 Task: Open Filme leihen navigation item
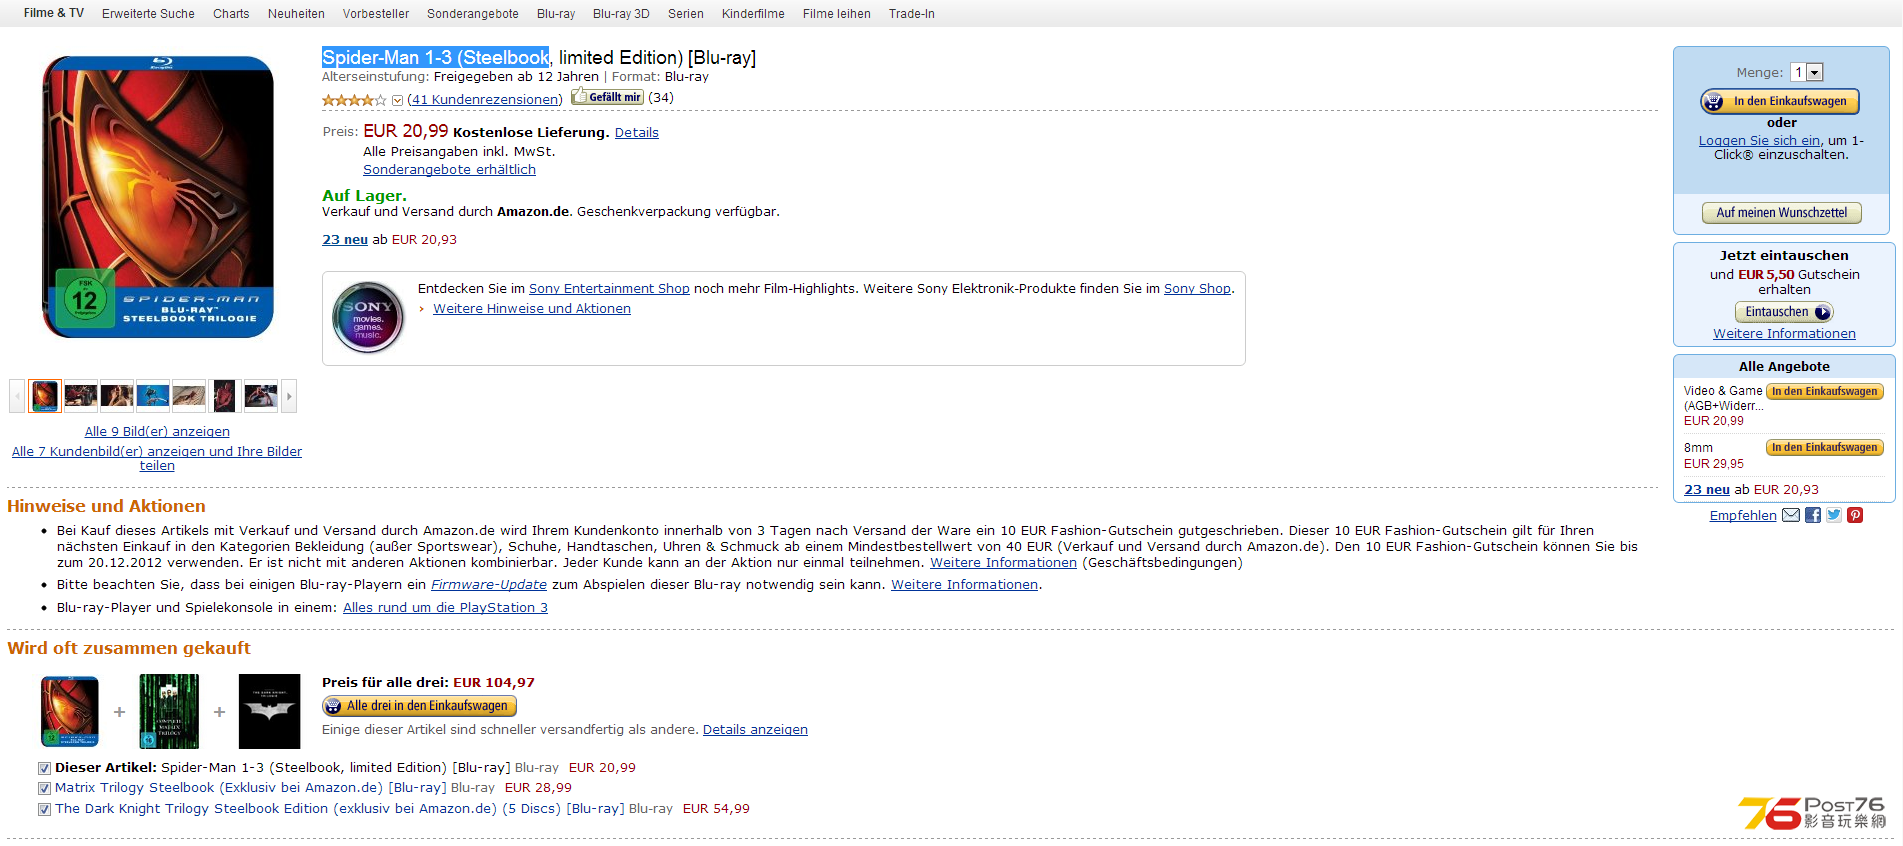[x=837, y=14]
